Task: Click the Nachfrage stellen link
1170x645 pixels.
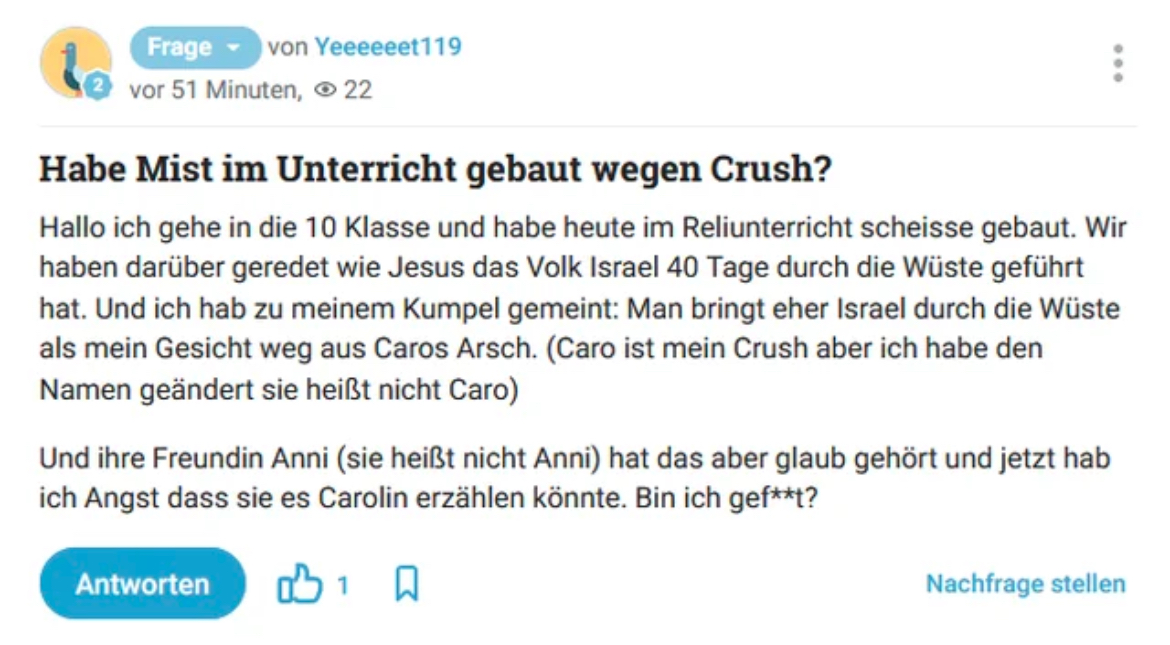Action: click(1025, 584)
